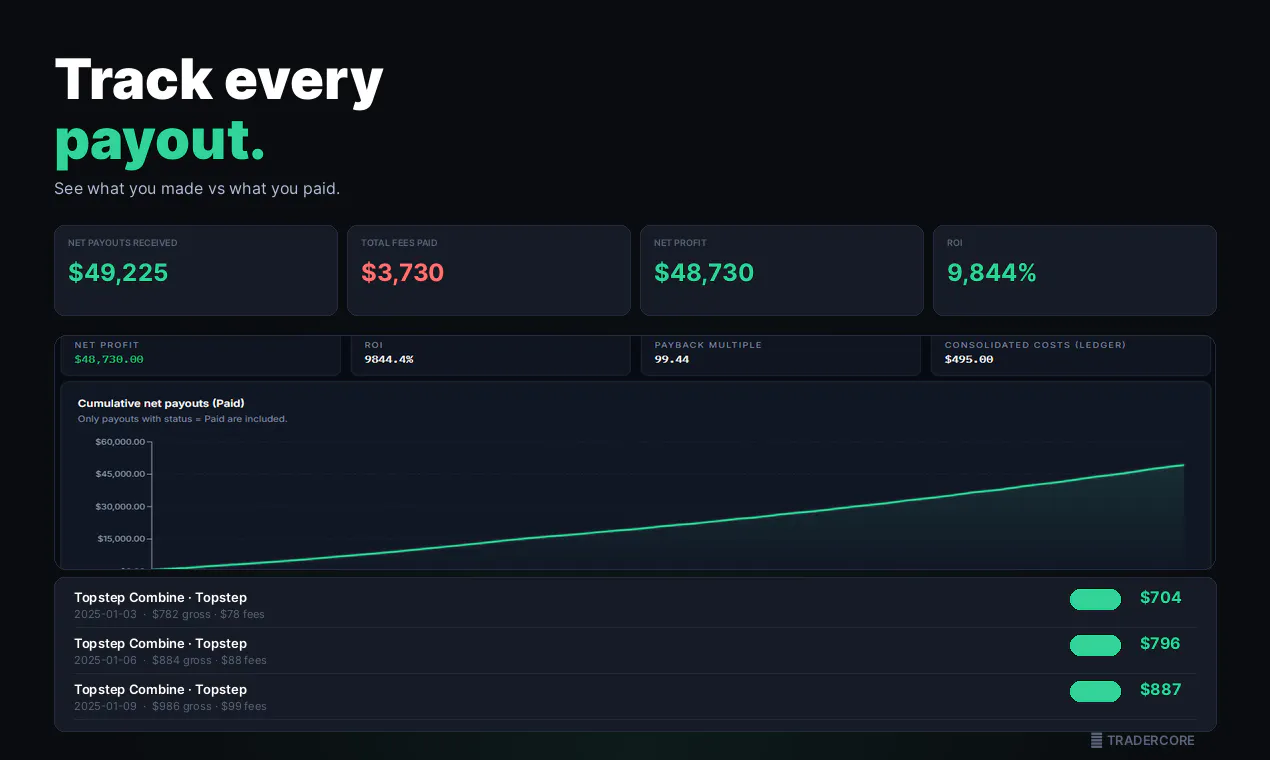Click the $60,000.00 axis label on the chart
Screen dimensions: 1270x760
[x=120, y=442]
